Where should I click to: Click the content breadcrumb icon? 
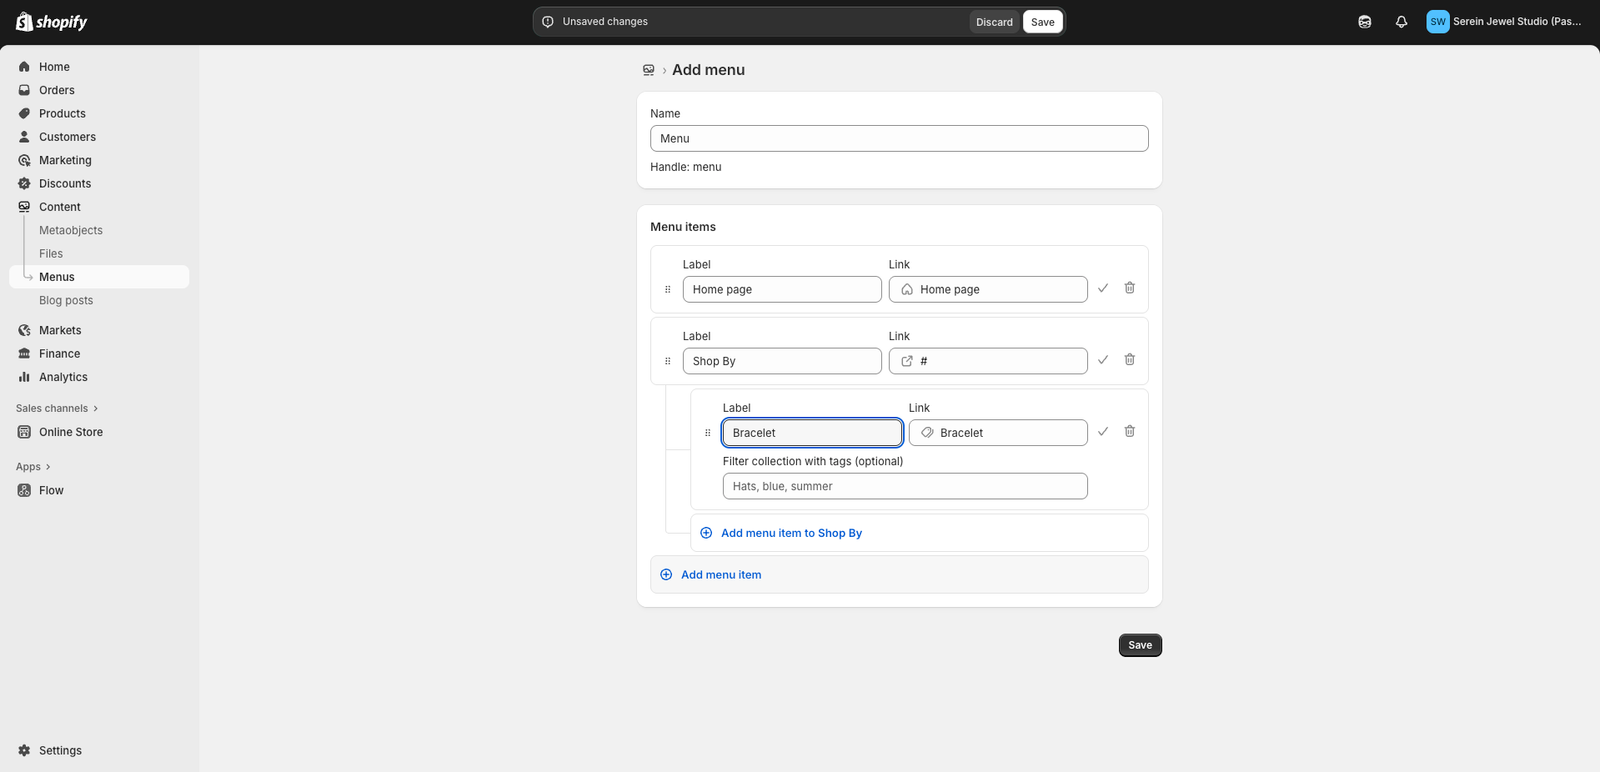click(x=648, y=70)
